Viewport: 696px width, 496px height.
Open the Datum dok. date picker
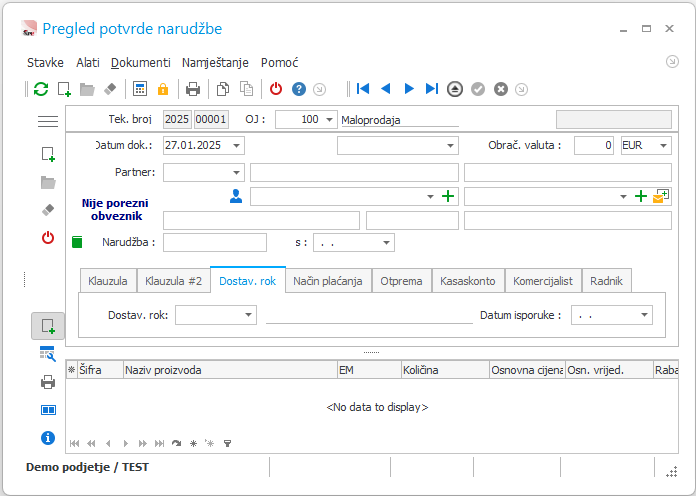pyautogui.click(x=237, y=145)
